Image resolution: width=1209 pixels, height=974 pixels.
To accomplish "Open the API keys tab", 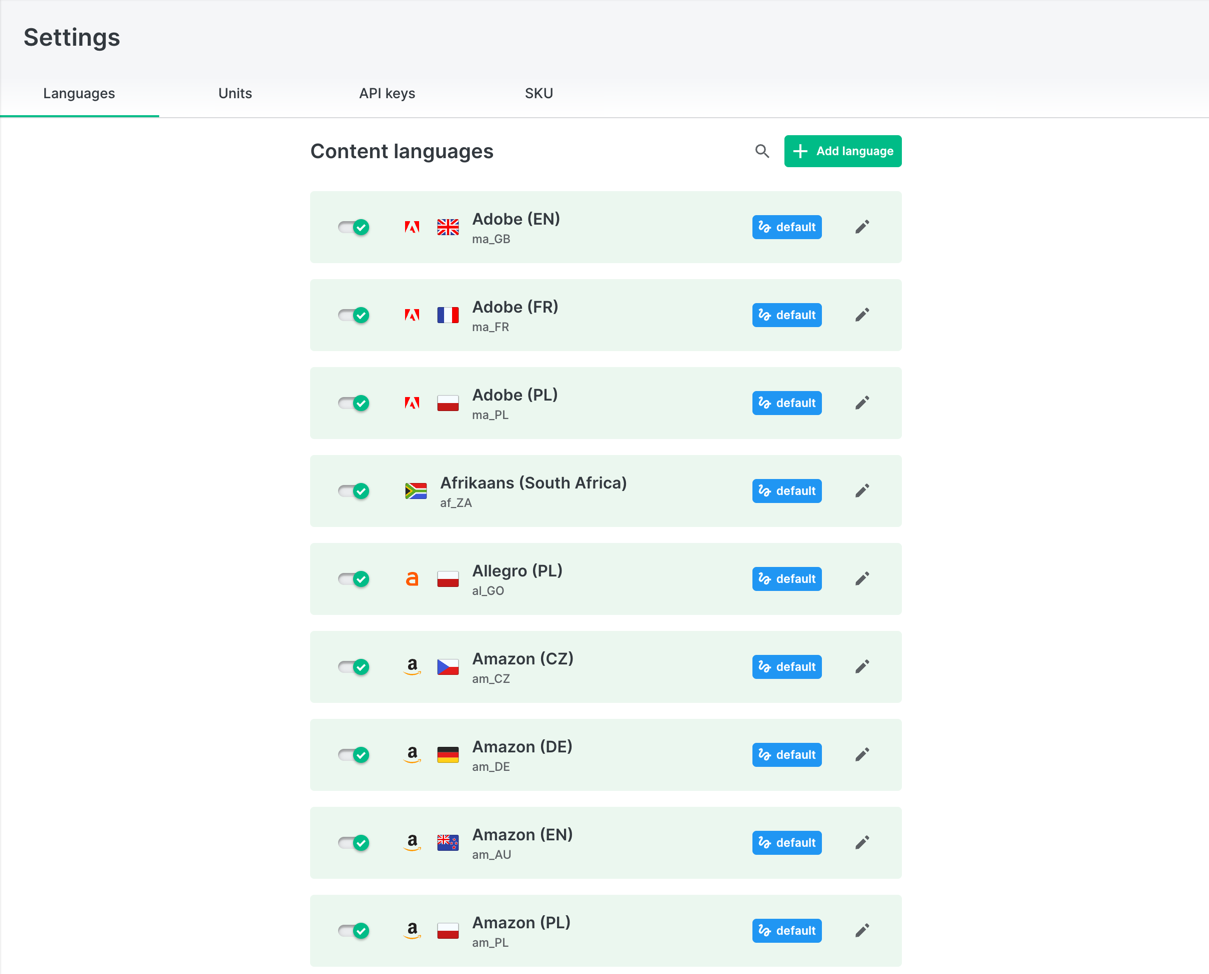I will (387, 93).
